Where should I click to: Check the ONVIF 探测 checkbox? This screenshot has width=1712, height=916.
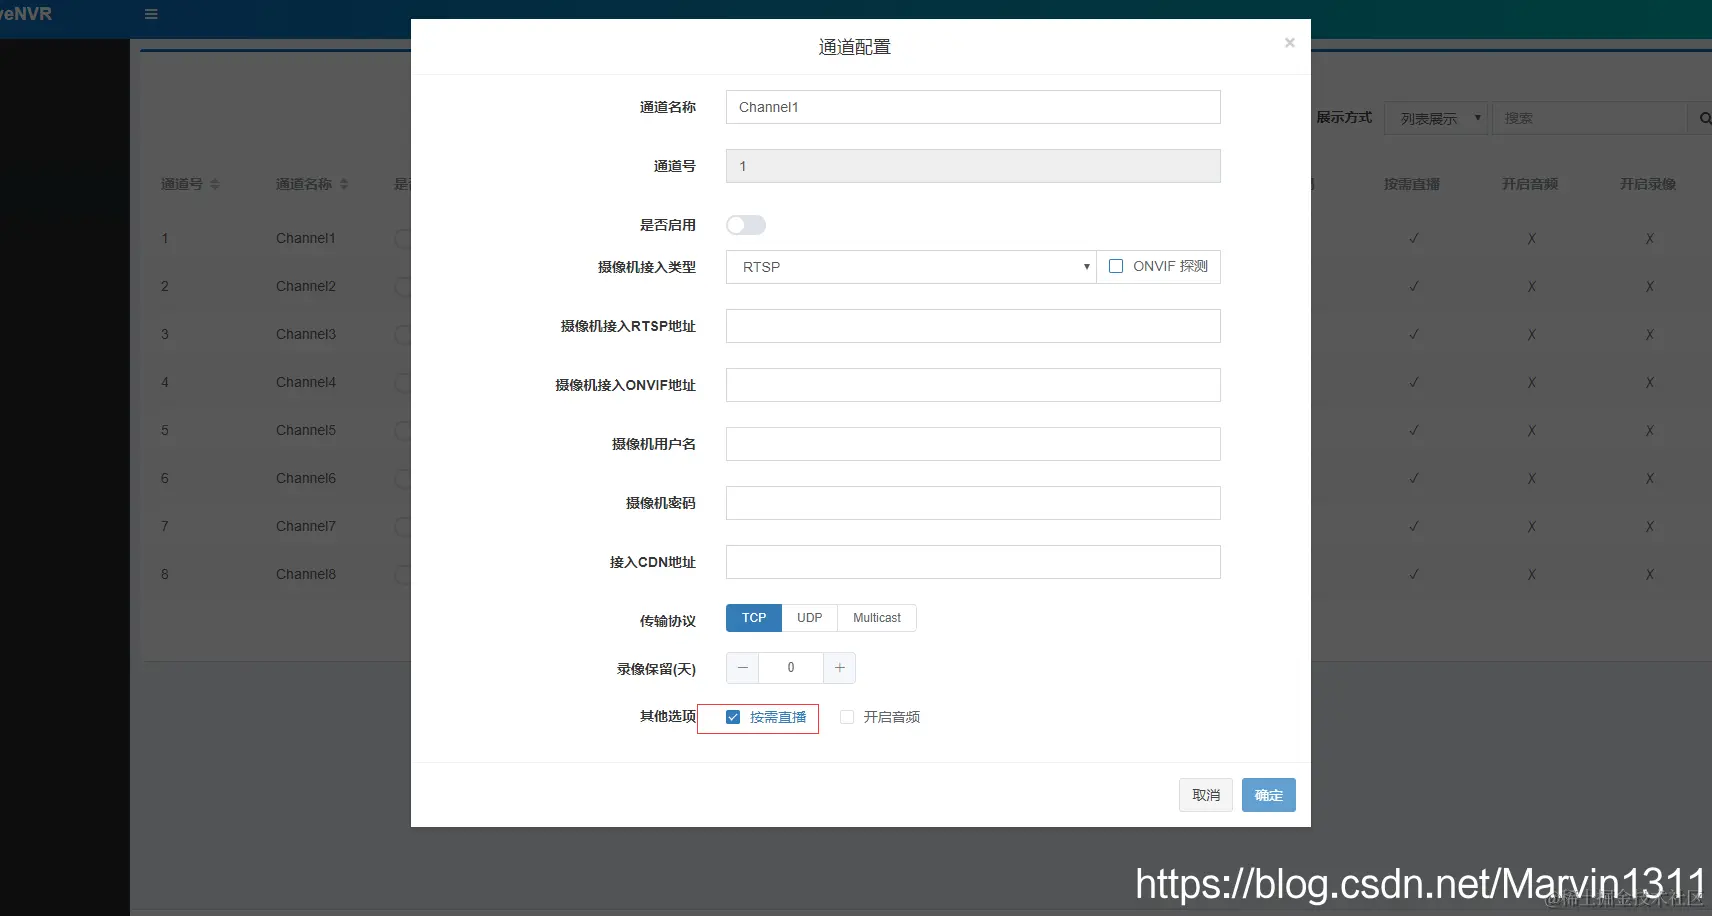pyautogui.click(x=1116, y=266)
